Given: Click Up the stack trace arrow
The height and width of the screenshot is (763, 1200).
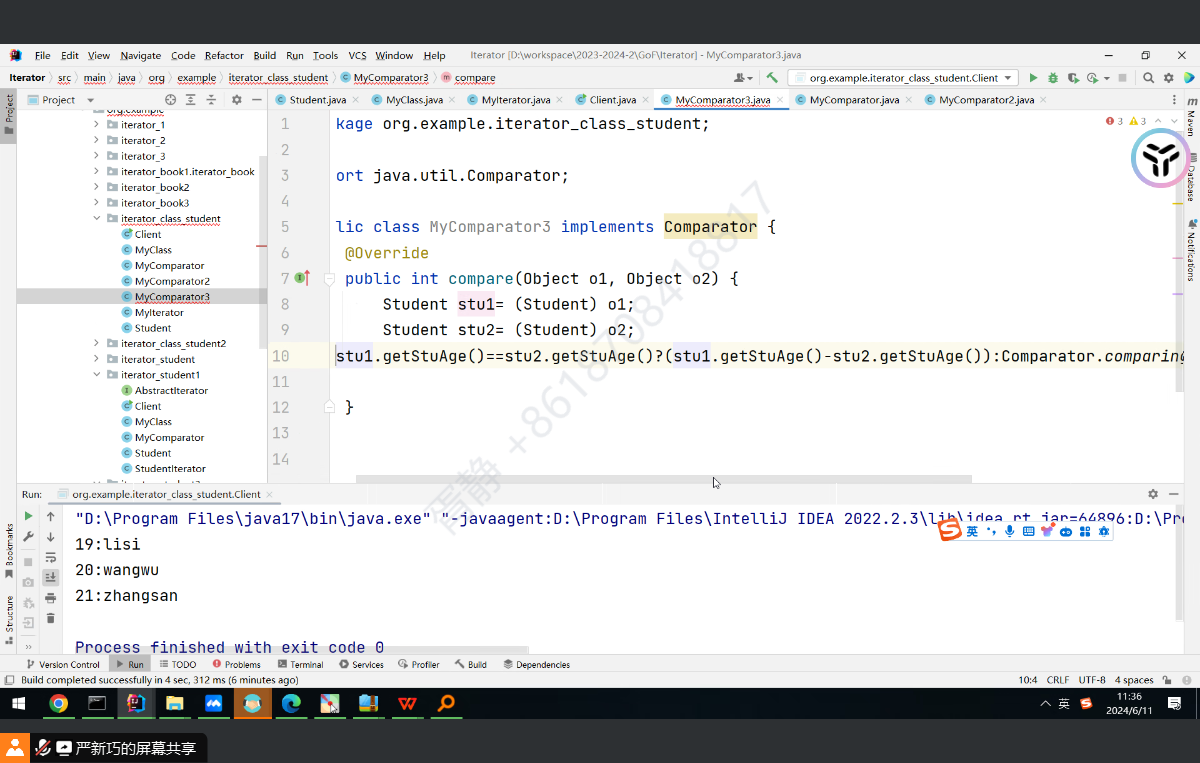Looking at the screenshot, I should pyautogui.click(x=51, y=517).
